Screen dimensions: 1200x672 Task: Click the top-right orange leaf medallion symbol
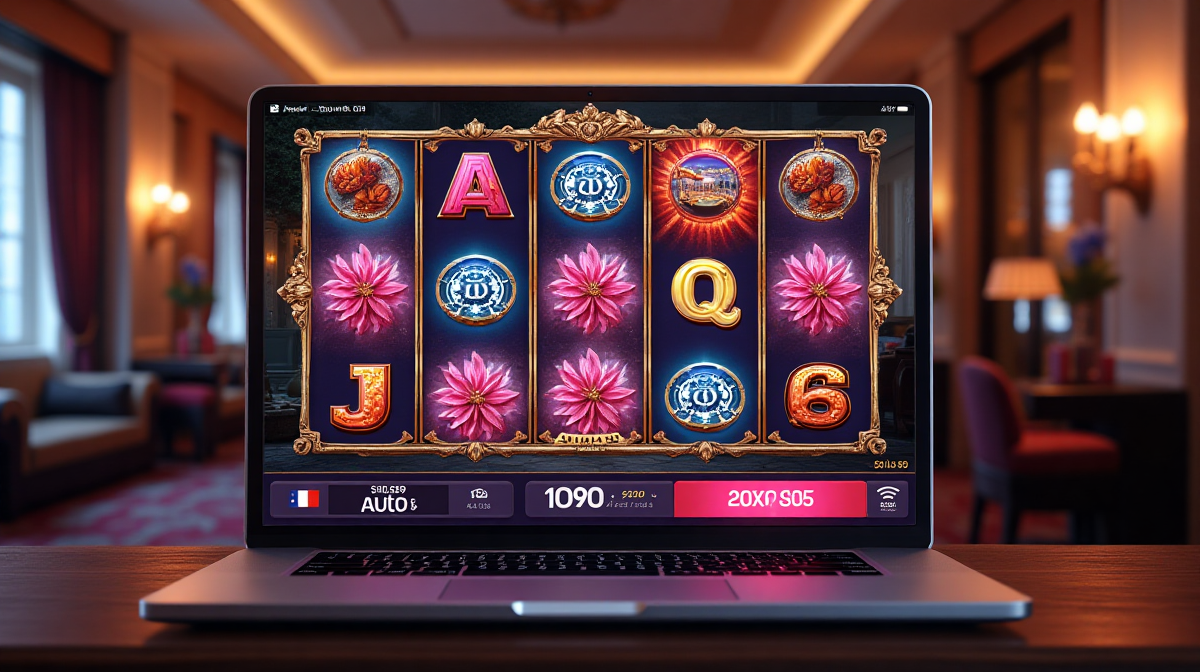pos(818,185)
